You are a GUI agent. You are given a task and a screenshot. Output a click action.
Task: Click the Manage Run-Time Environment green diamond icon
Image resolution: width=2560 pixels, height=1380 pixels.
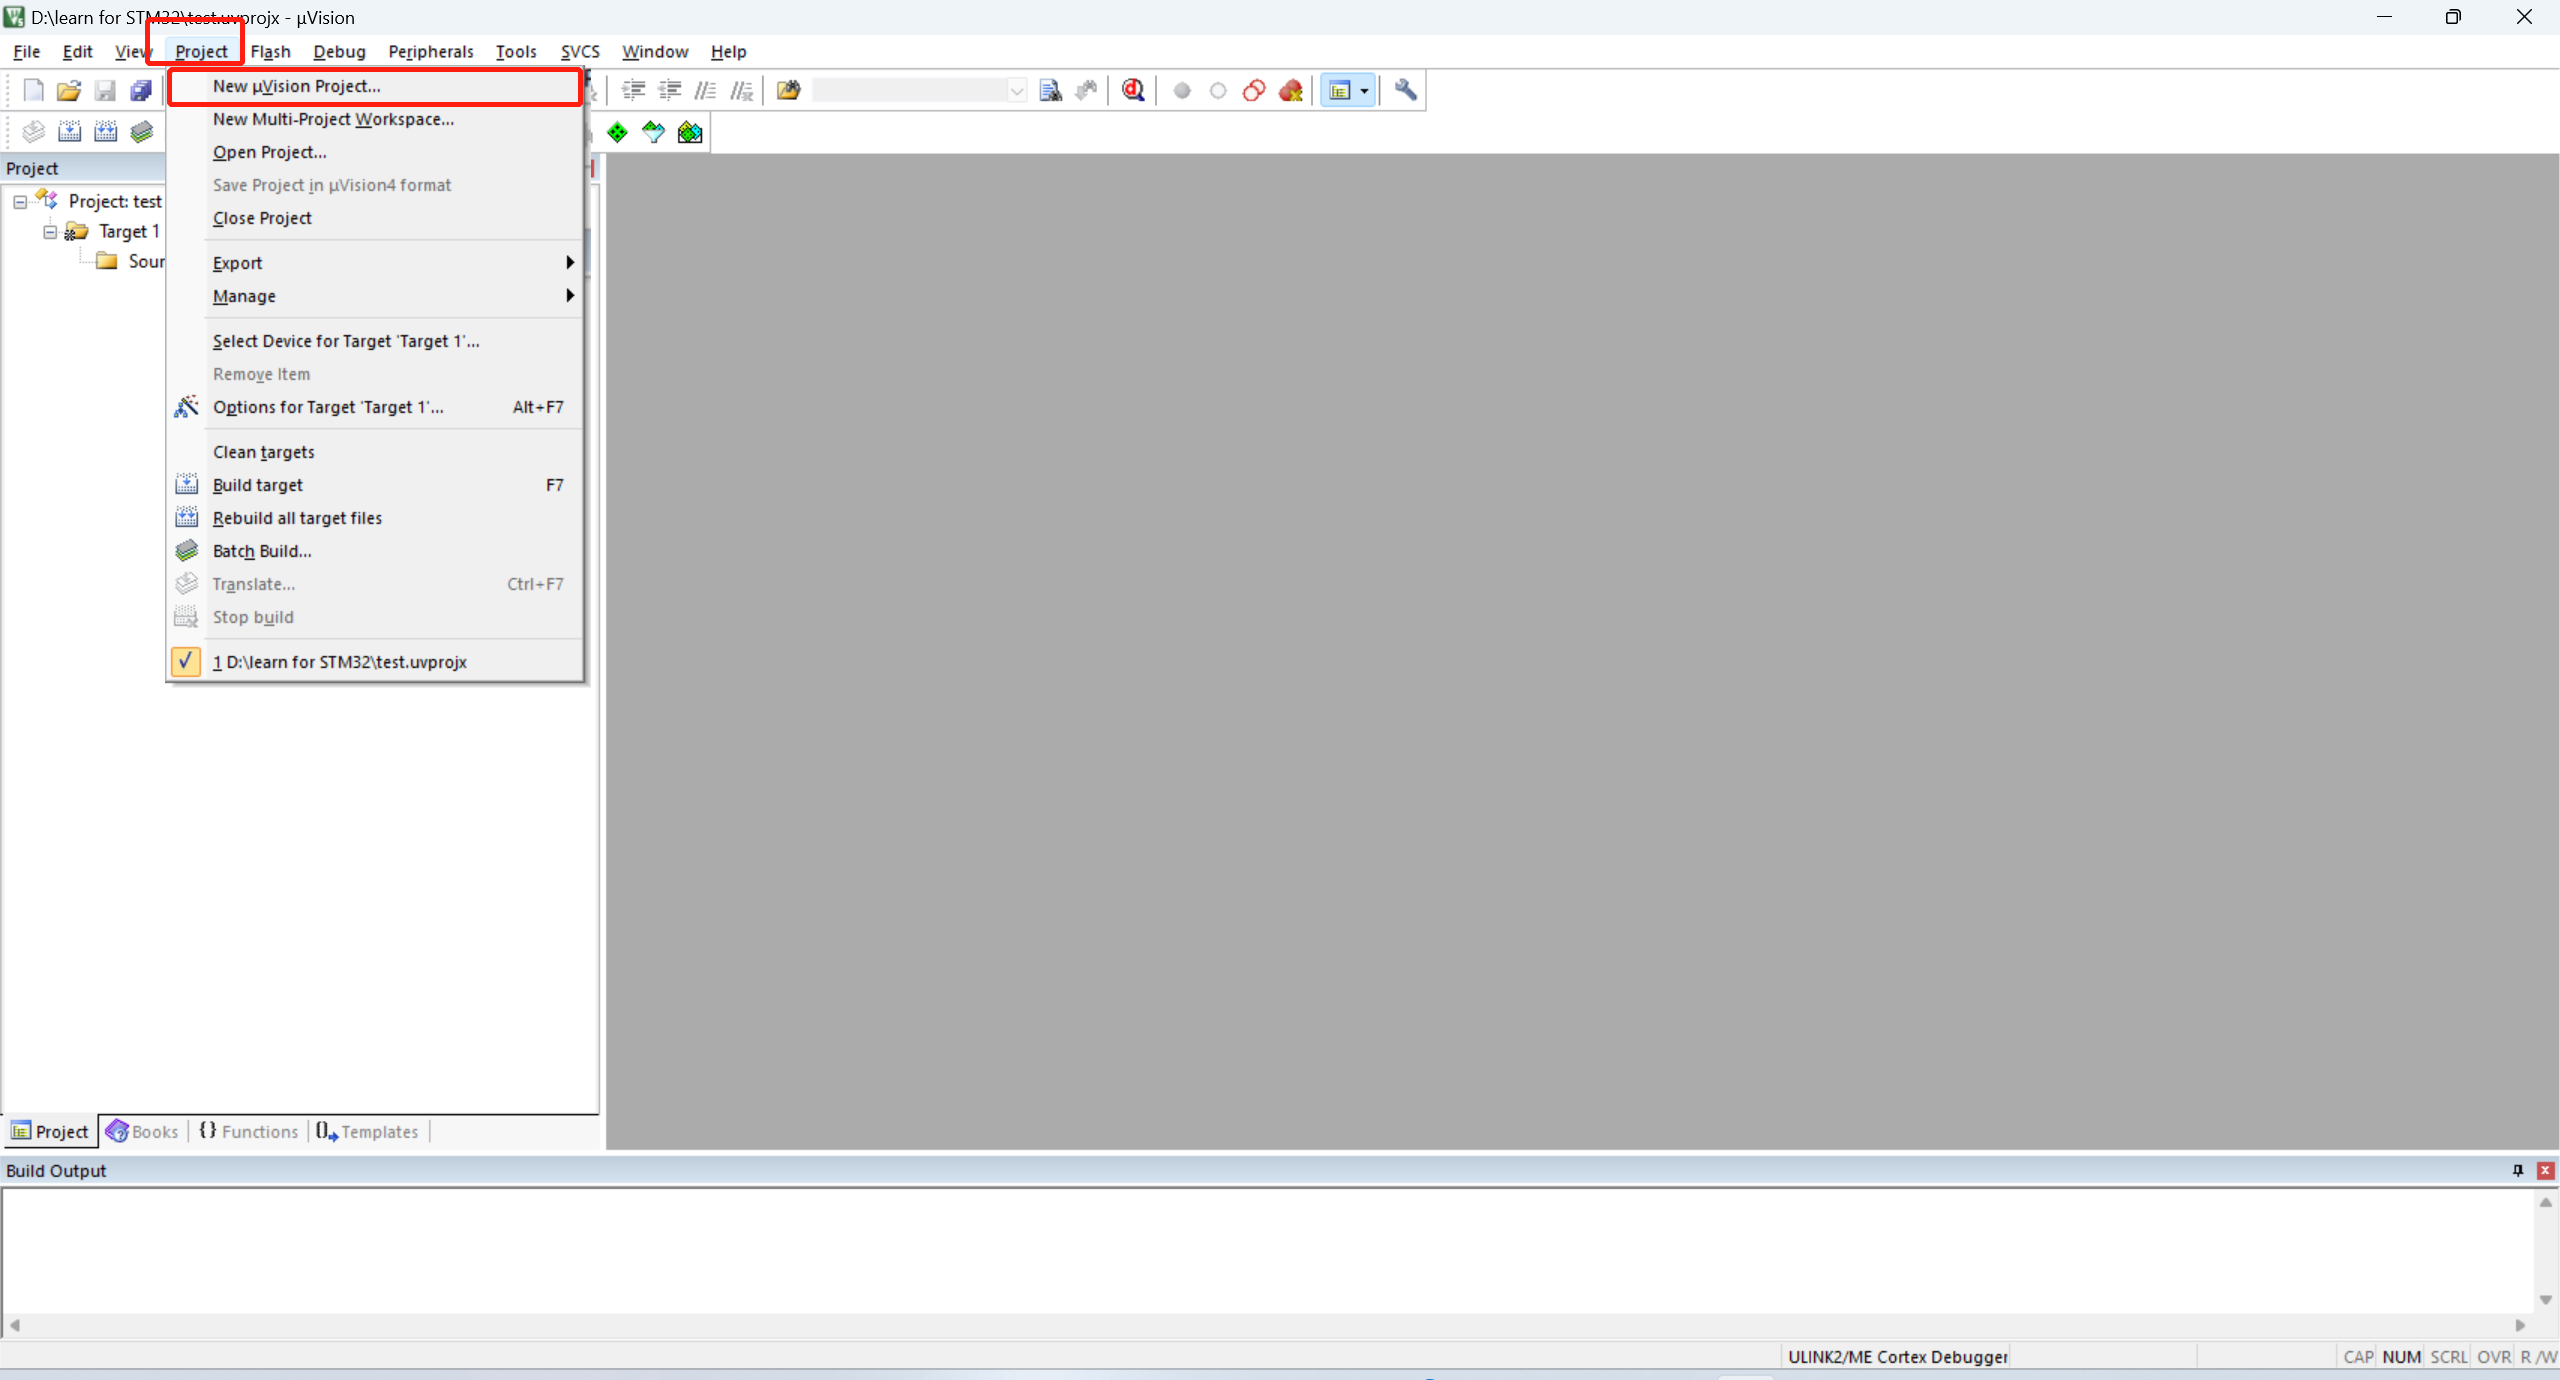point(617,132)
